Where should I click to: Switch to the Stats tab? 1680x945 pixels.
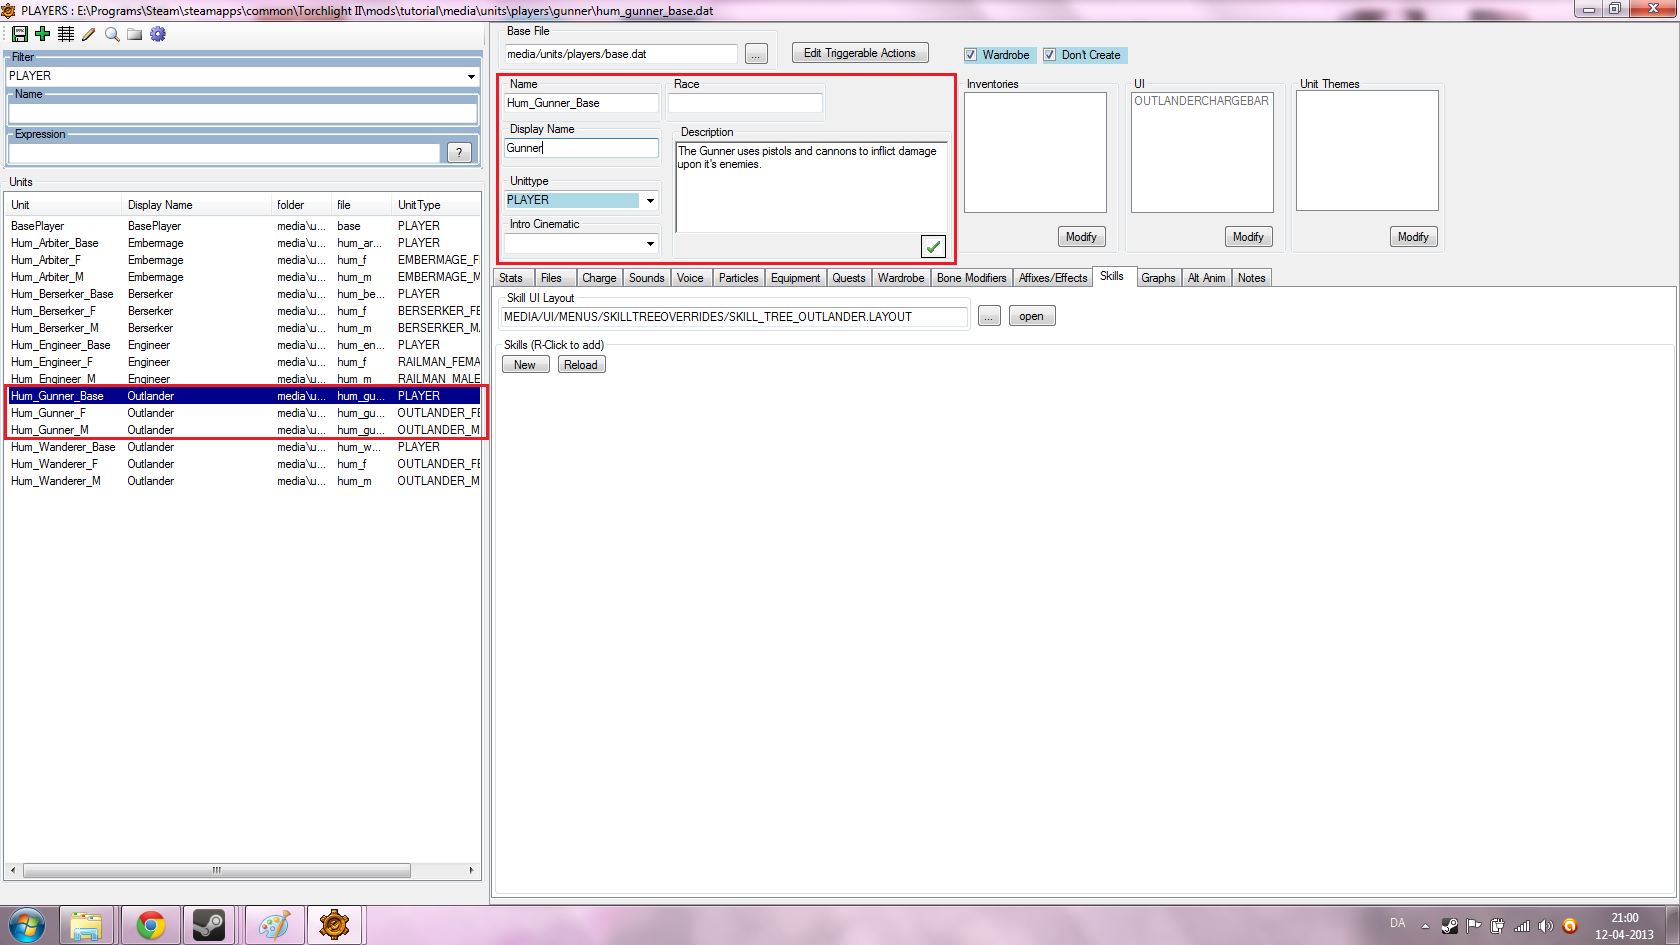511,278
